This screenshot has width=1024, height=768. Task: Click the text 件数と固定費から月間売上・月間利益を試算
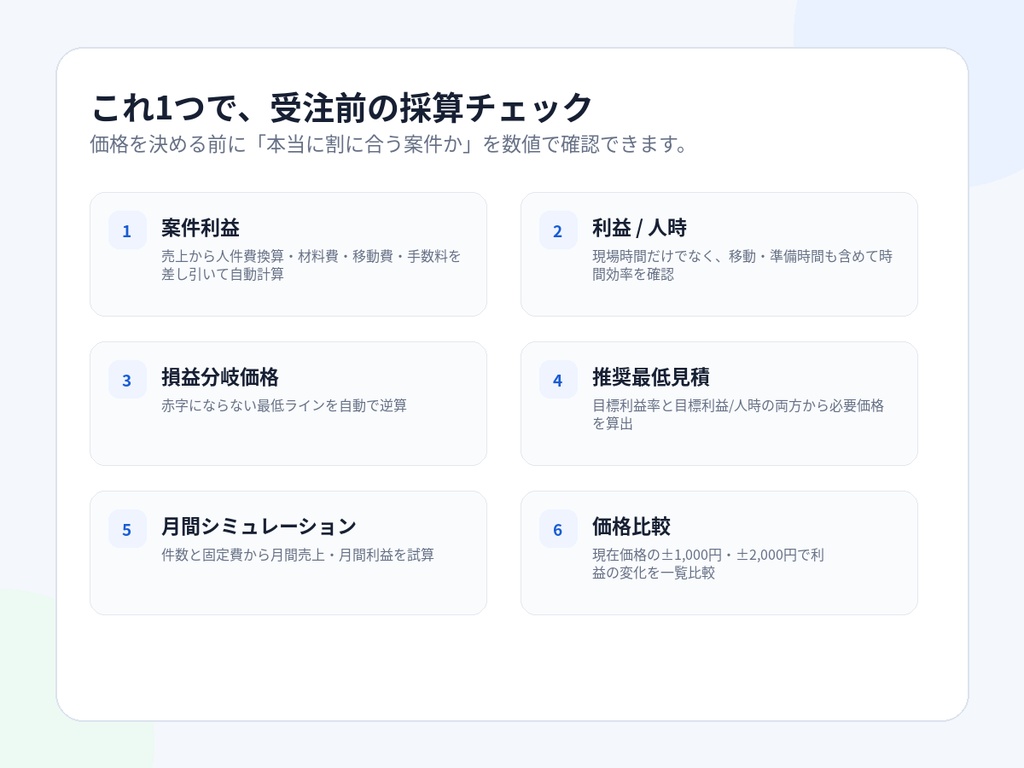pos(298,555)
